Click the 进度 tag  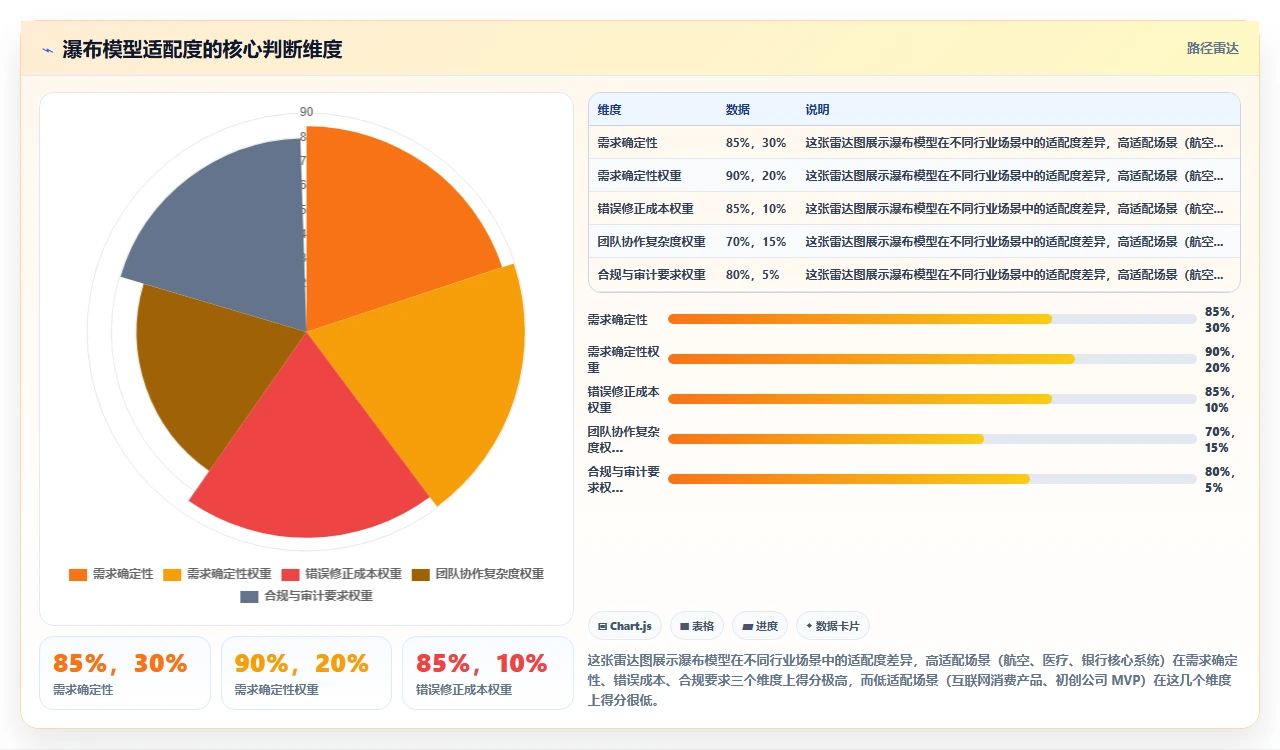(760, 626)
